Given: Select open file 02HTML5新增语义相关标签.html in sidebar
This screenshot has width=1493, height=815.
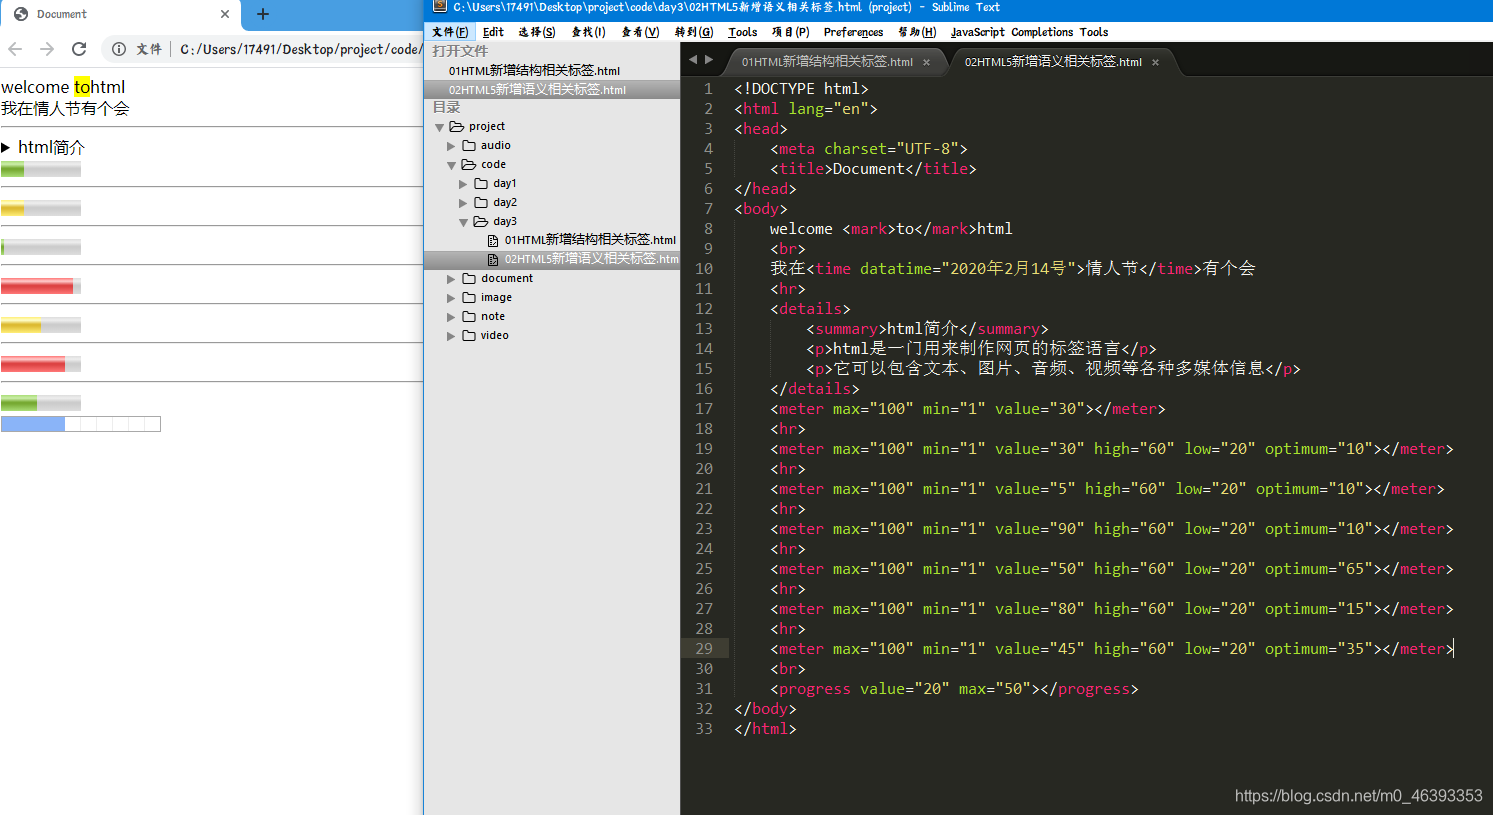Looking at the screenshot, I should click(x=537, y=89).
